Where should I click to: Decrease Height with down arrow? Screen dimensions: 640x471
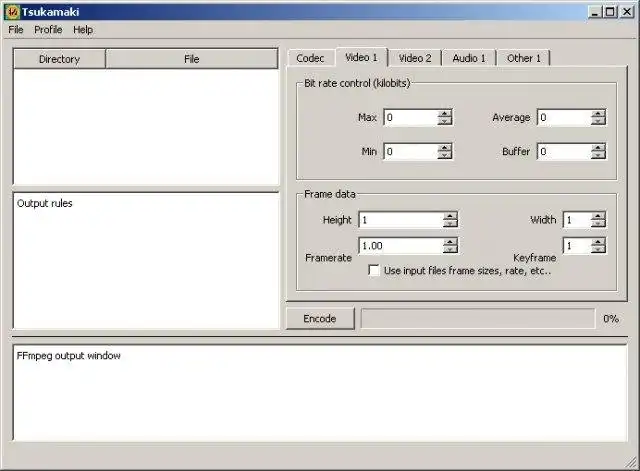click(x=450, y=223)
